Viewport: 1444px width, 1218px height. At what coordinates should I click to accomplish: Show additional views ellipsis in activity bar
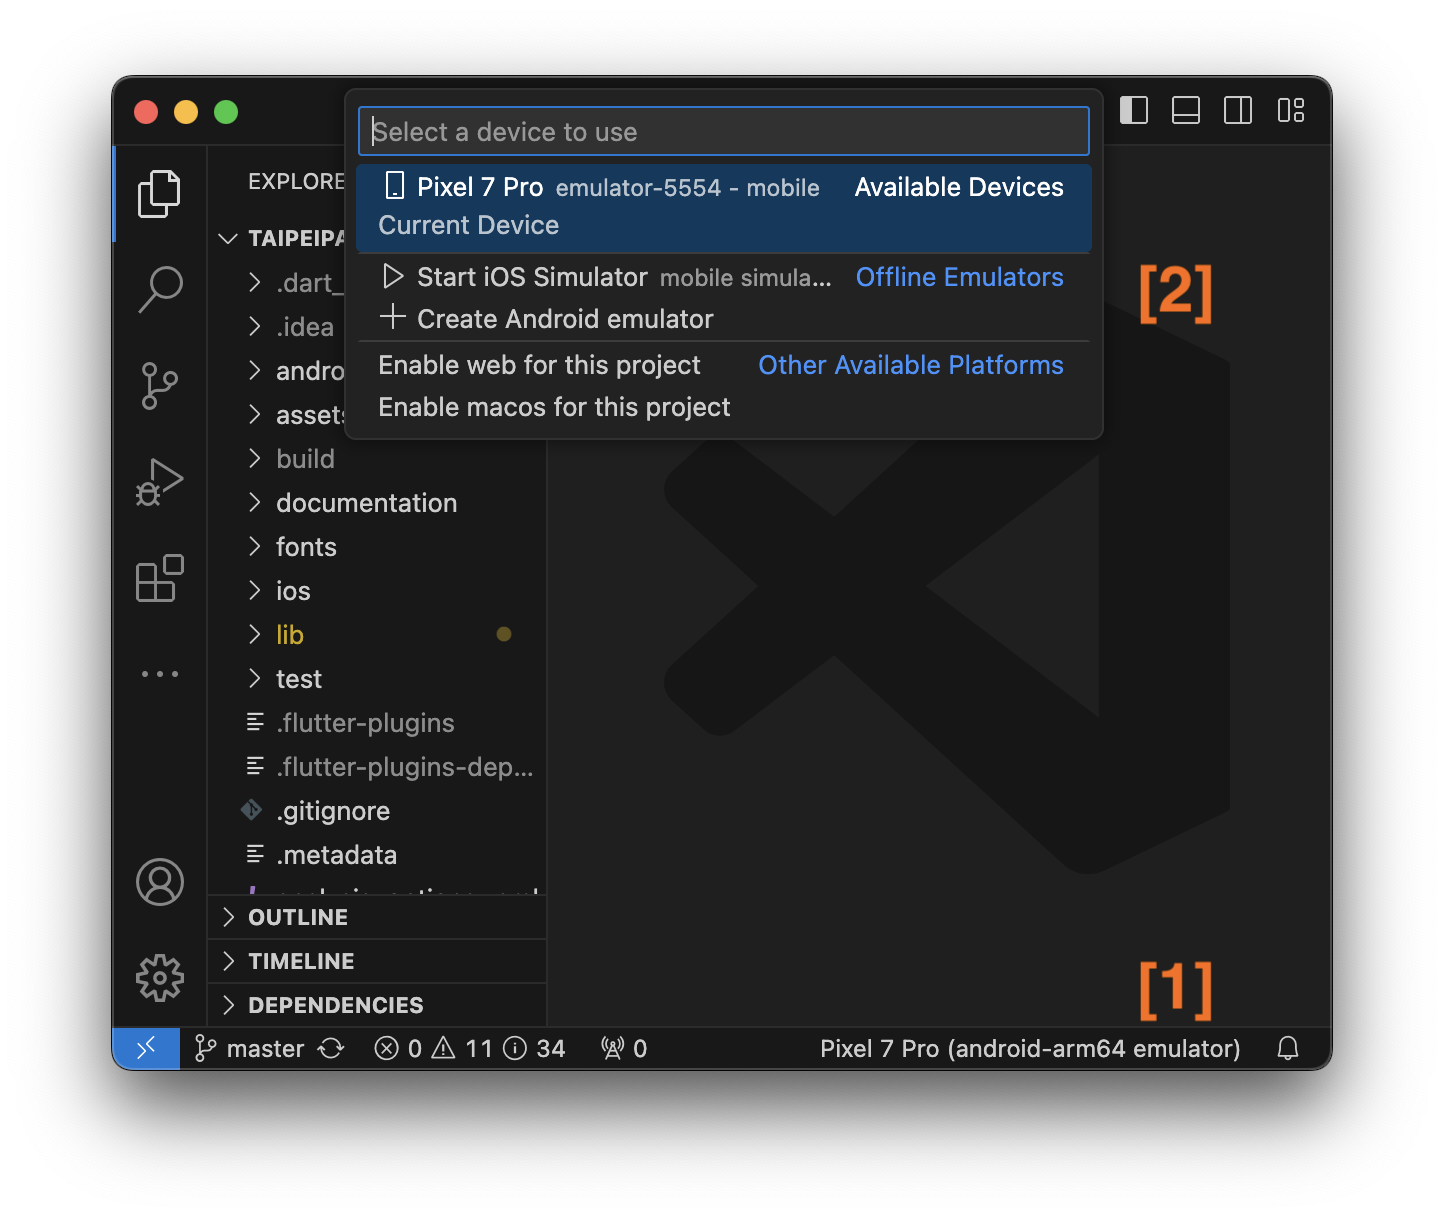159,674
